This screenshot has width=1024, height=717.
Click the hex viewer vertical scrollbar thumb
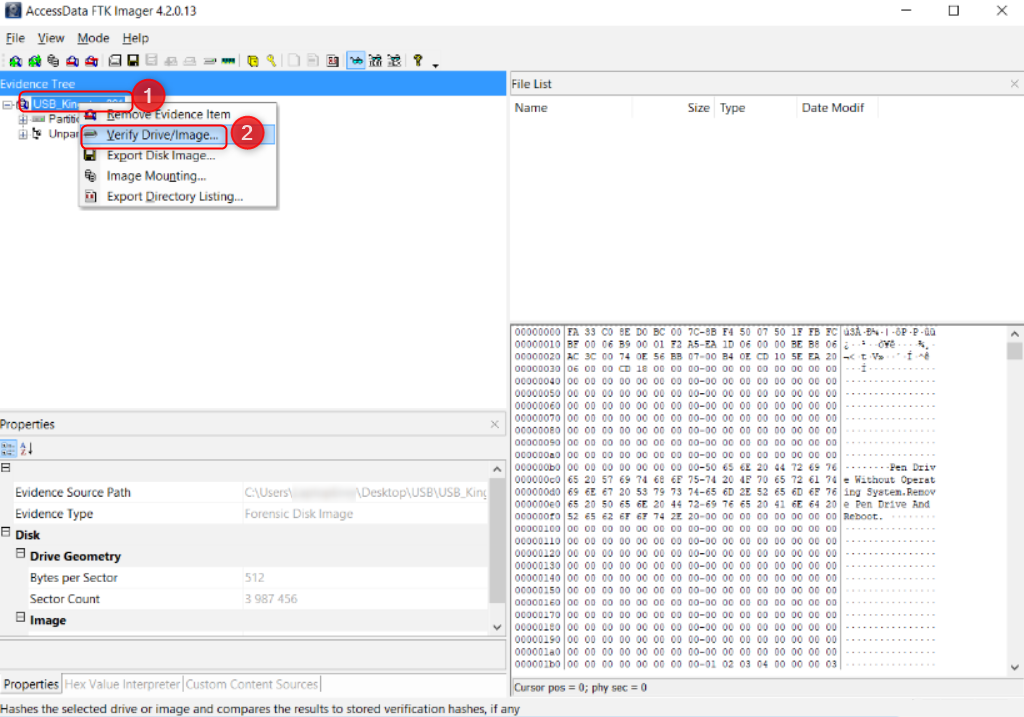pyautogui.click(x=1014, y=350)
